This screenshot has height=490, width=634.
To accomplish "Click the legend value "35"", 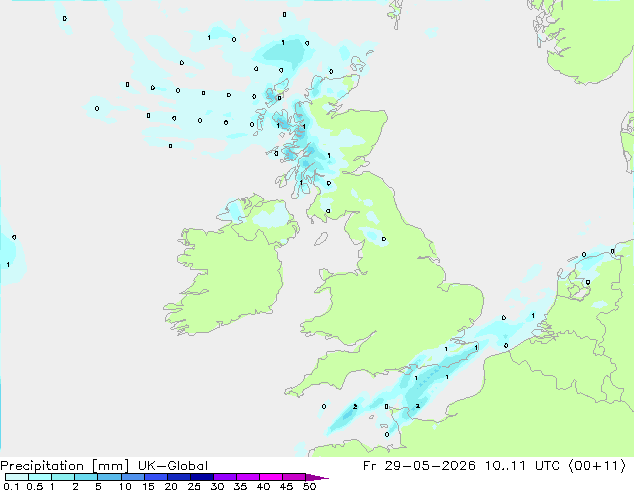I will (x=240, y=486).
